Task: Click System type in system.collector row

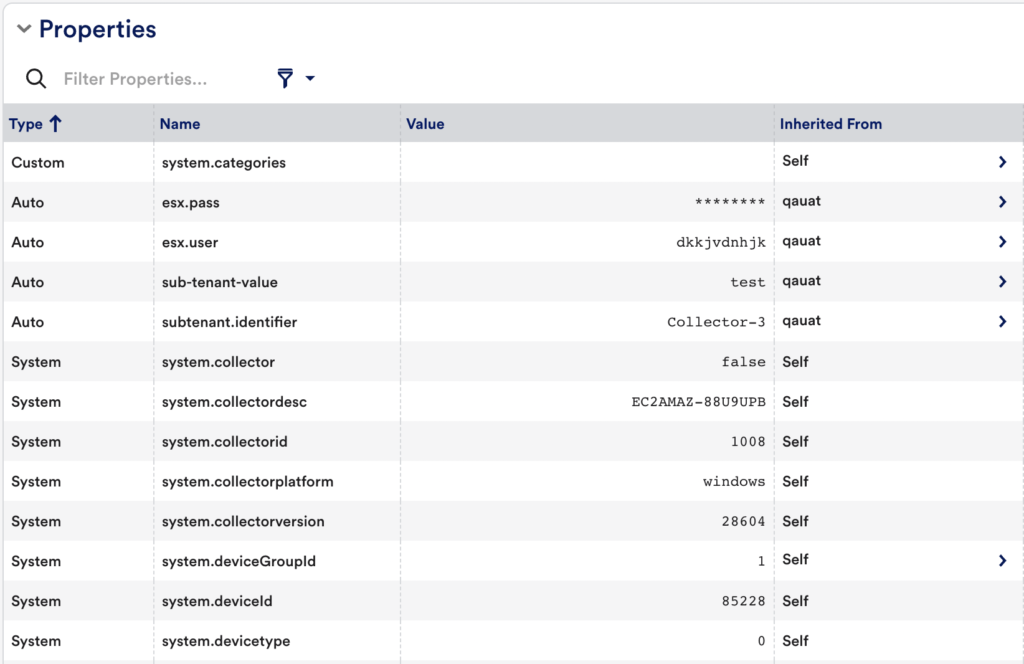Action: (36, 362)
